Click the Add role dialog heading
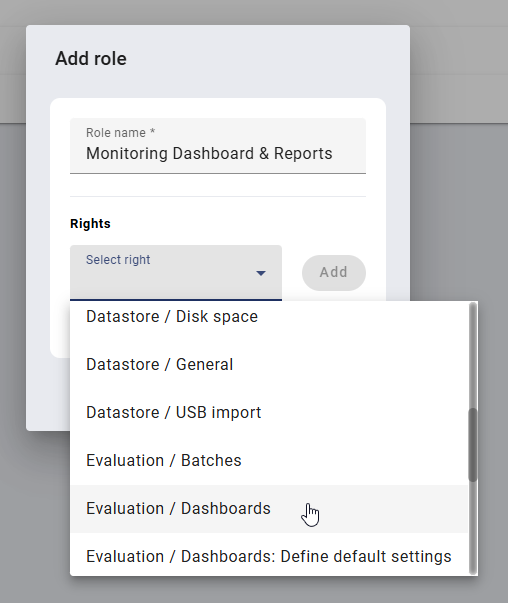508x603 pixels. (x=91, y=59)
